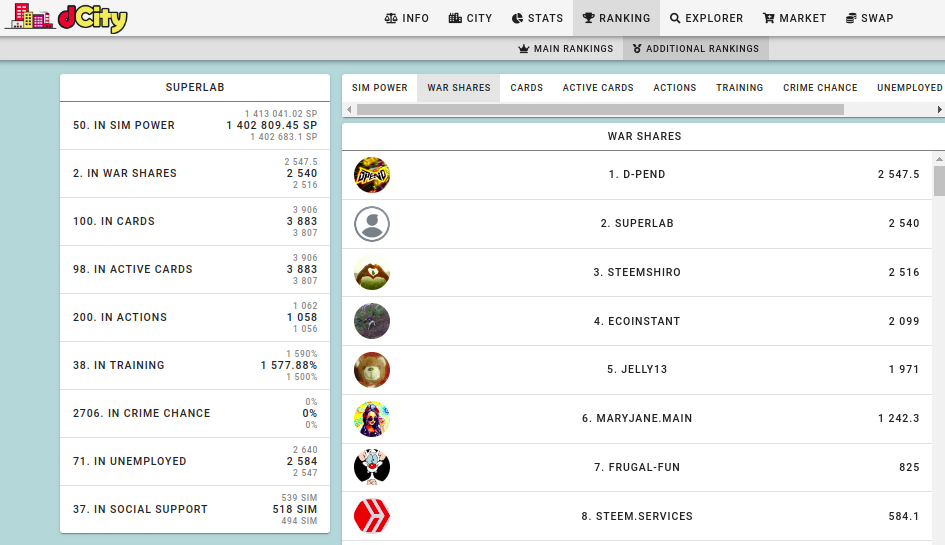The height and width of the screenshot is (545, 945).
Task: Click STEEMSHIRO's avatar
Action: pos(372,272)
